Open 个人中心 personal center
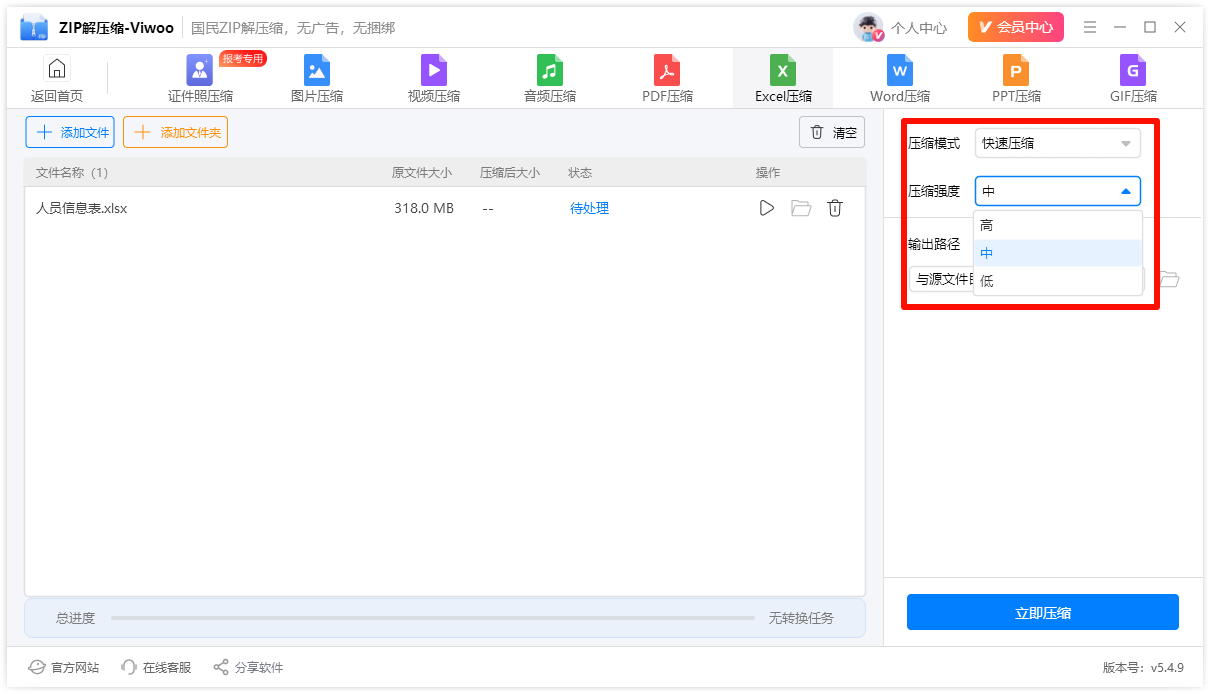The image size is (1210, 694). [900, 28]
